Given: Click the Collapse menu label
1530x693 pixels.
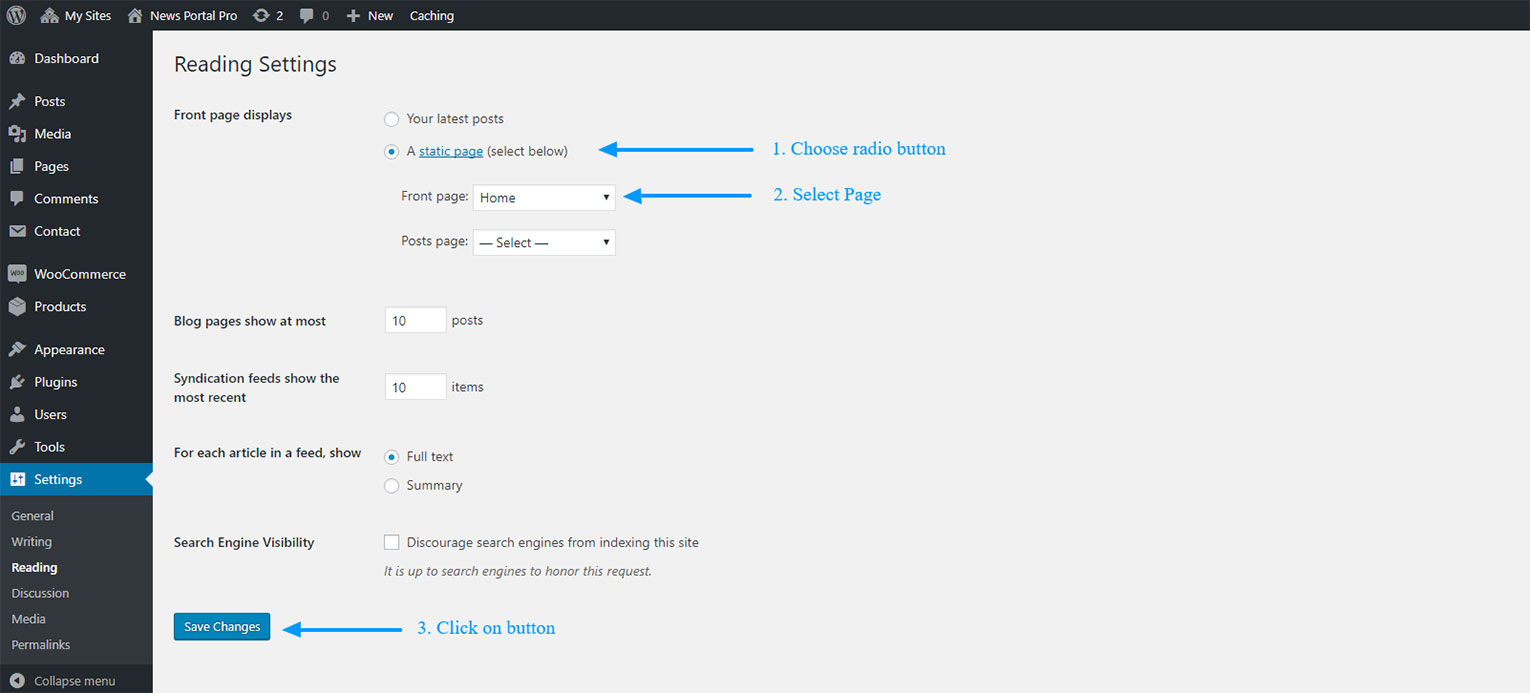Looking at the screenshot, I should click(75, 681).
